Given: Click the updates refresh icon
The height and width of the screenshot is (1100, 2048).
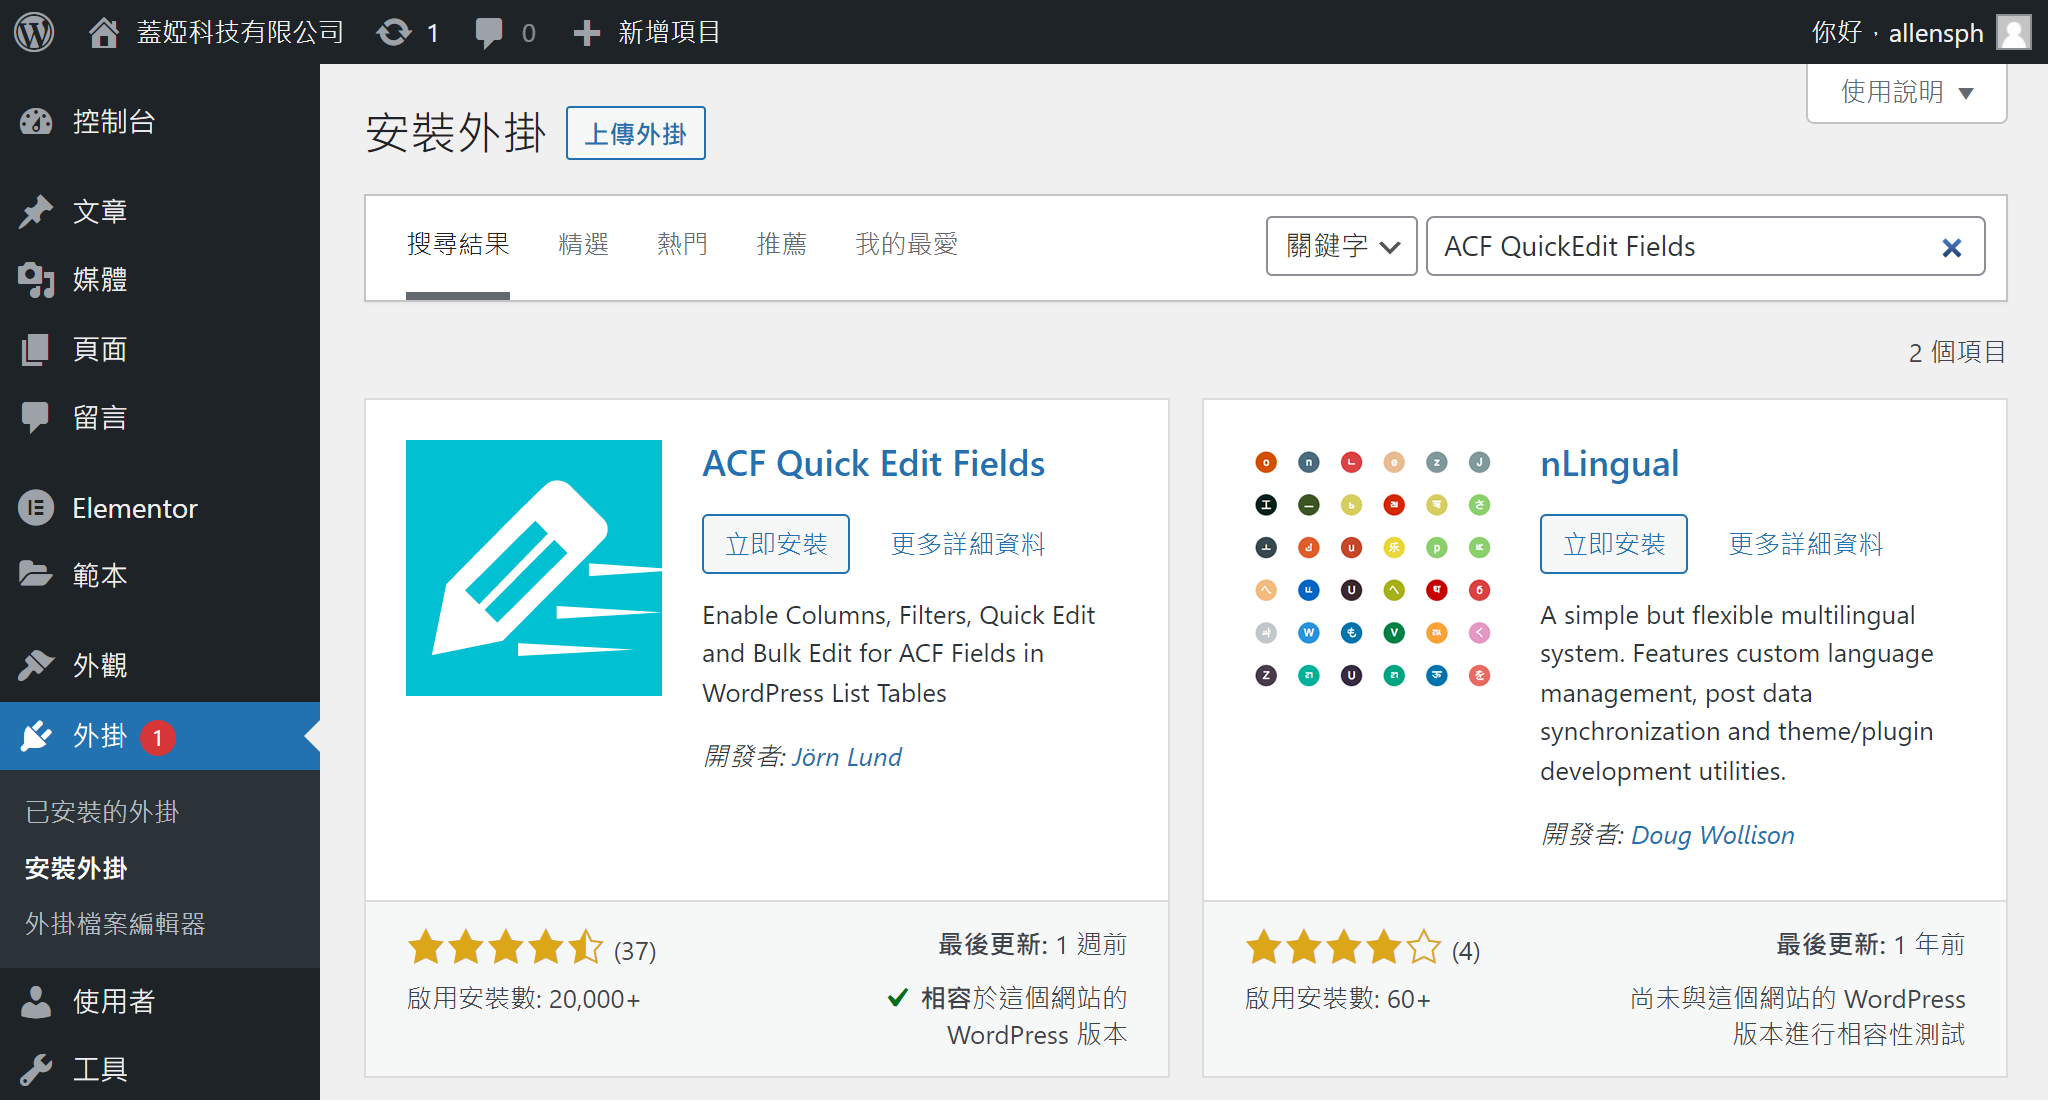Looking at the screenshot, I should click(x=394, y=32).
